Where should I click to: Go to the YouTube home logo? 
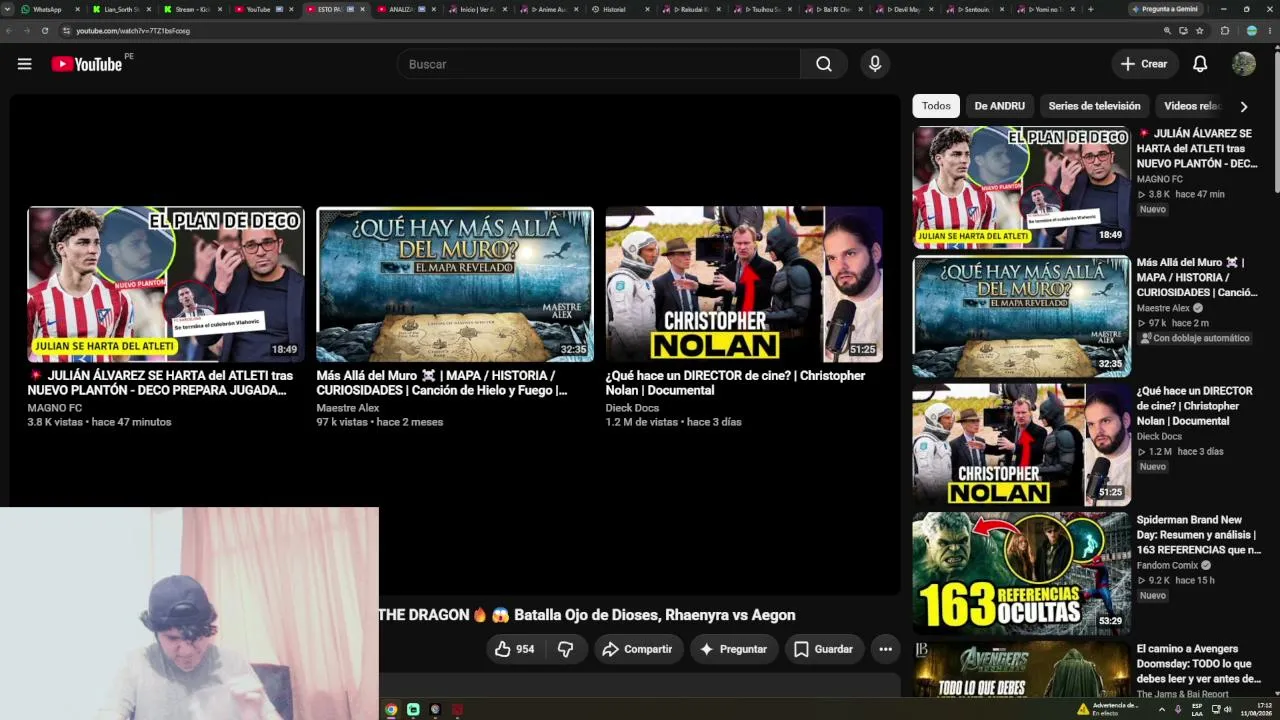coord(87,64)
